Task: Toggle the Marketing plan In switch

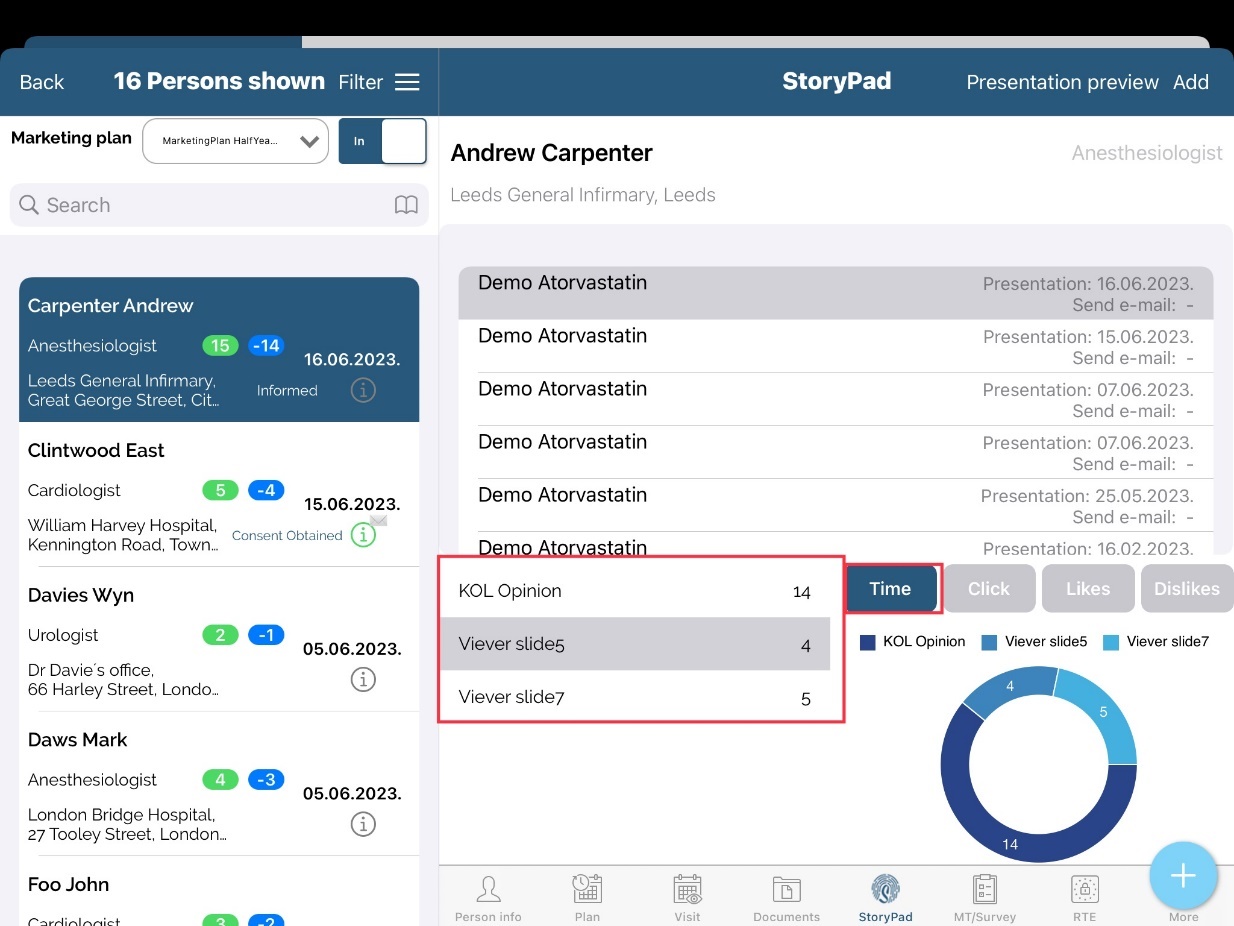Action: [383, 141]
